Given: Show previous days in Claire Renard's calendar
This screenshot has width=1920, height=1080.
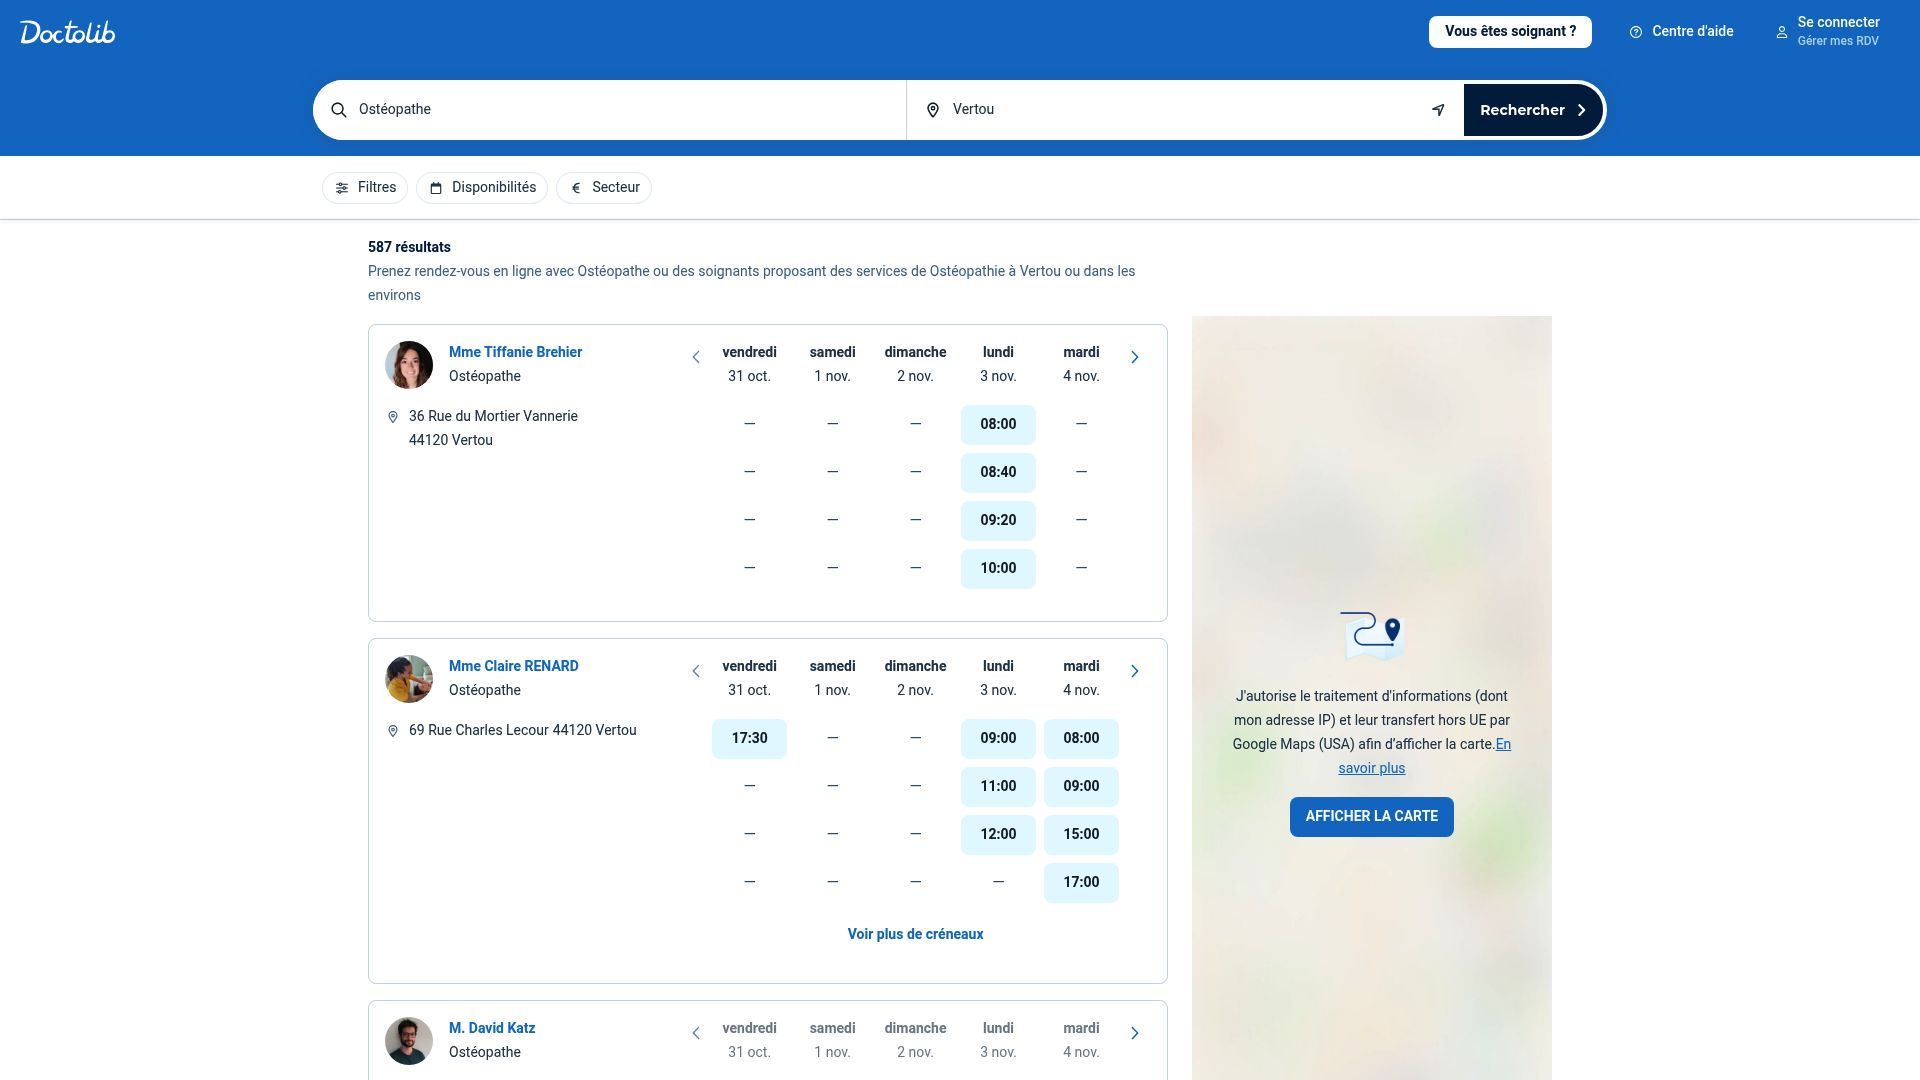Looking at the screenshot, I should pyautogui.click(x=696, y=671).
